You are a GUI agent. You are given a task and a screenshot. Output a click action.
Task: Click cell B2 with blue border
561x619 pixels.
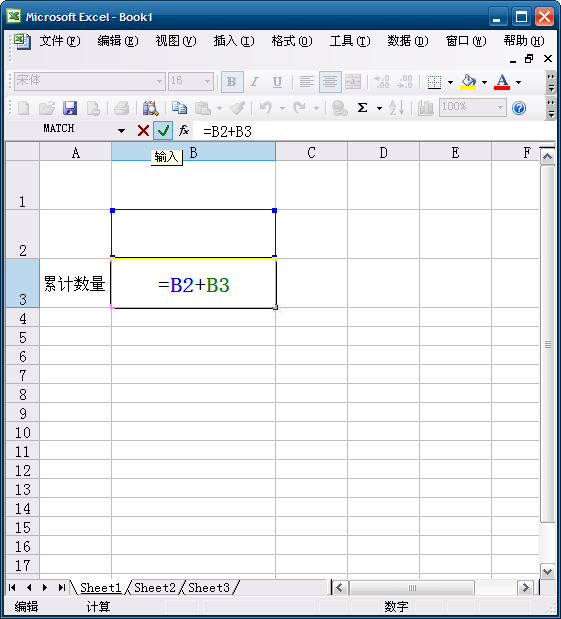click(193, 234)
